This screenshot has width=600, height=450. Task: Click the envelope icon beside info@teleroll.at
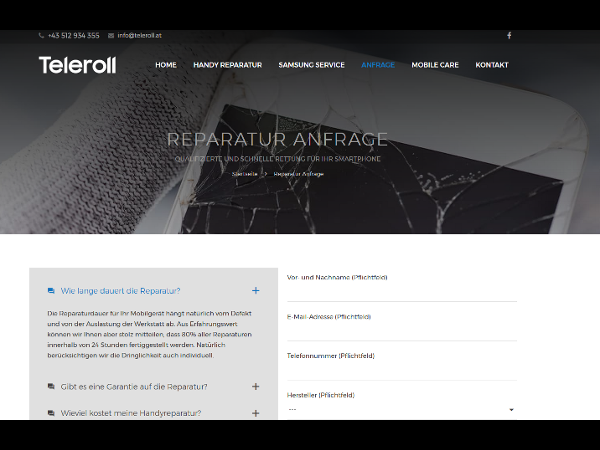(111, 35)
